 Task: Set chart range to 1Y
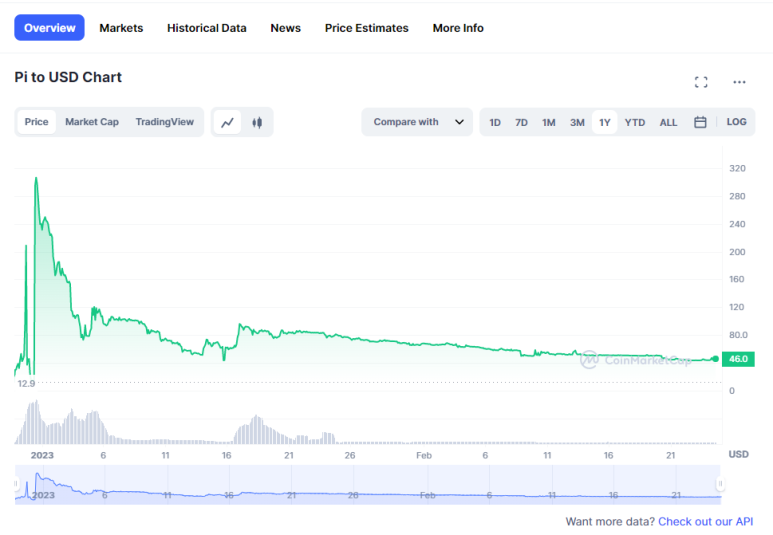pos(605,122)
